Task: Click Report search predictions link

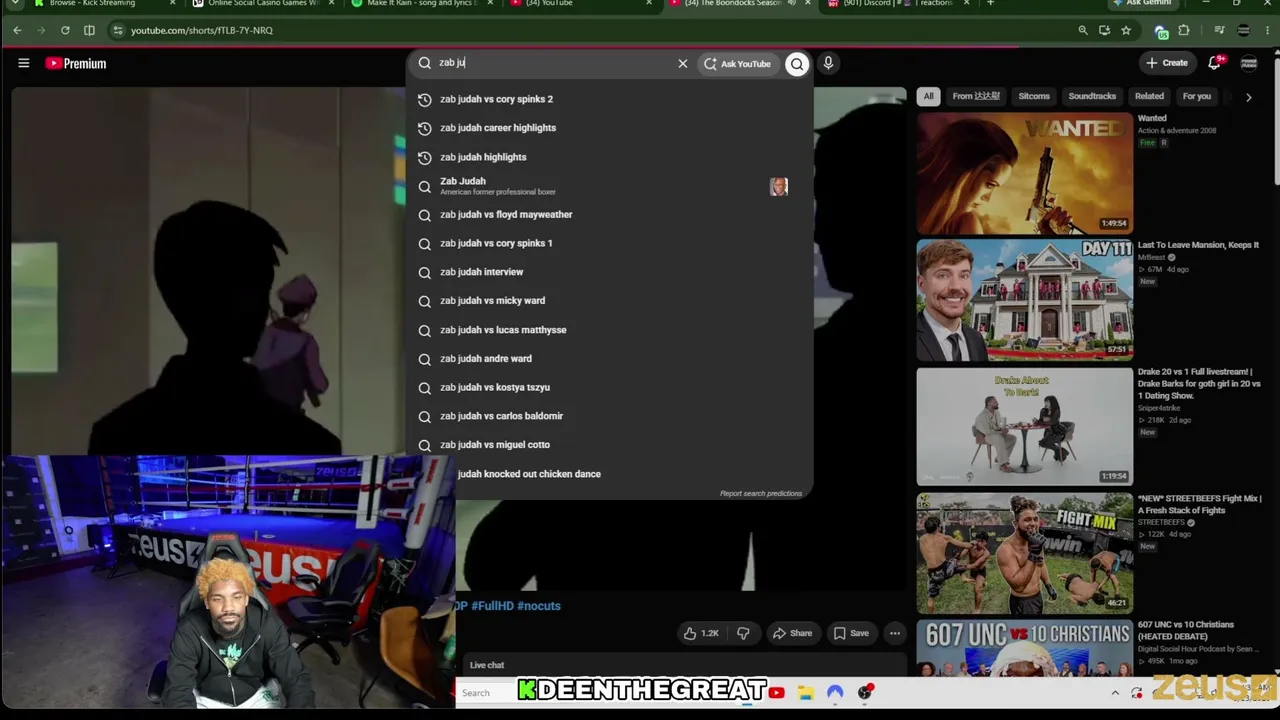Action: pos(760,493)
